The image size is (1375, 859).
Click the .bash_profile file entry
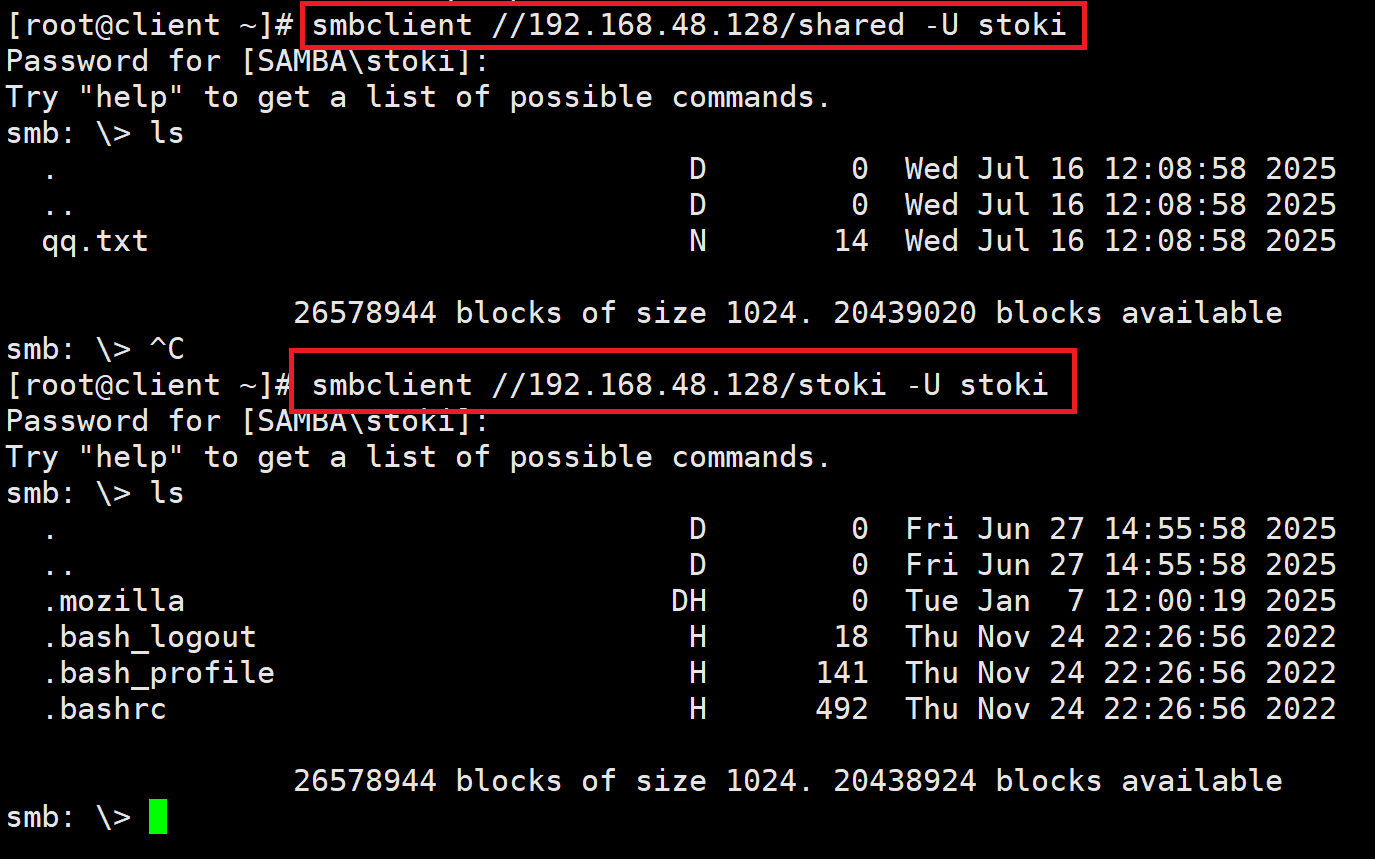tap(158, 673)
